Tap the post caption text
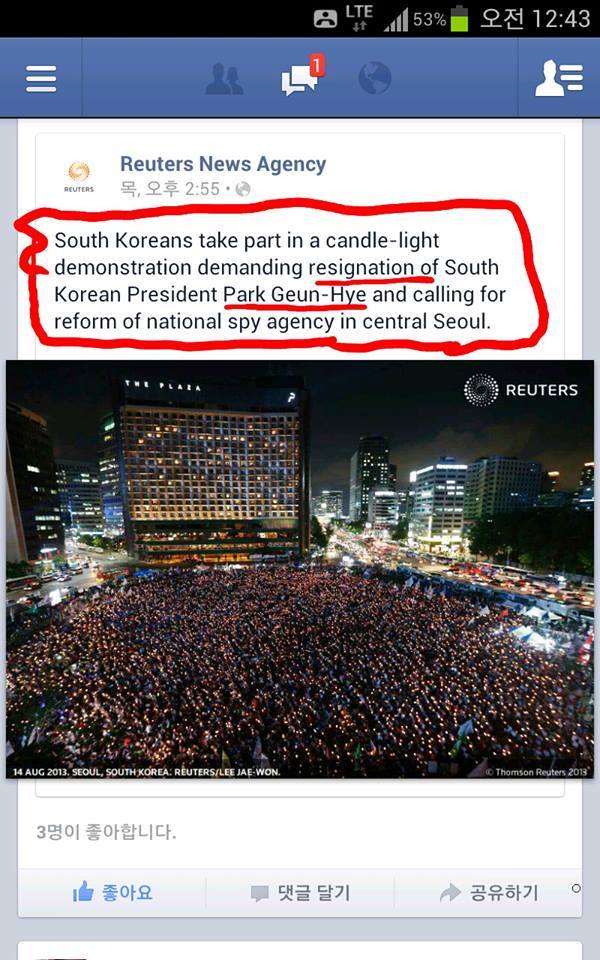Viewport: 600px width, 960px height. coord(280,280)
